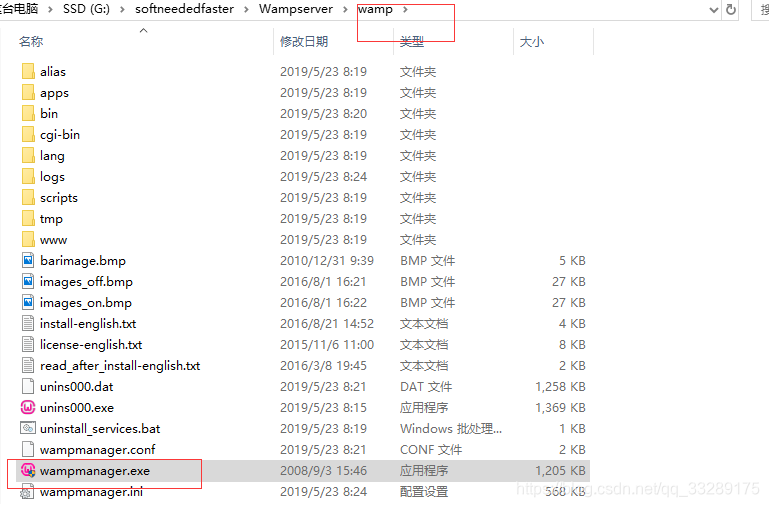The width and height of the screenshot is (769, 507).
Task: Sort by the 修改日期 column header
Action: 304,42
